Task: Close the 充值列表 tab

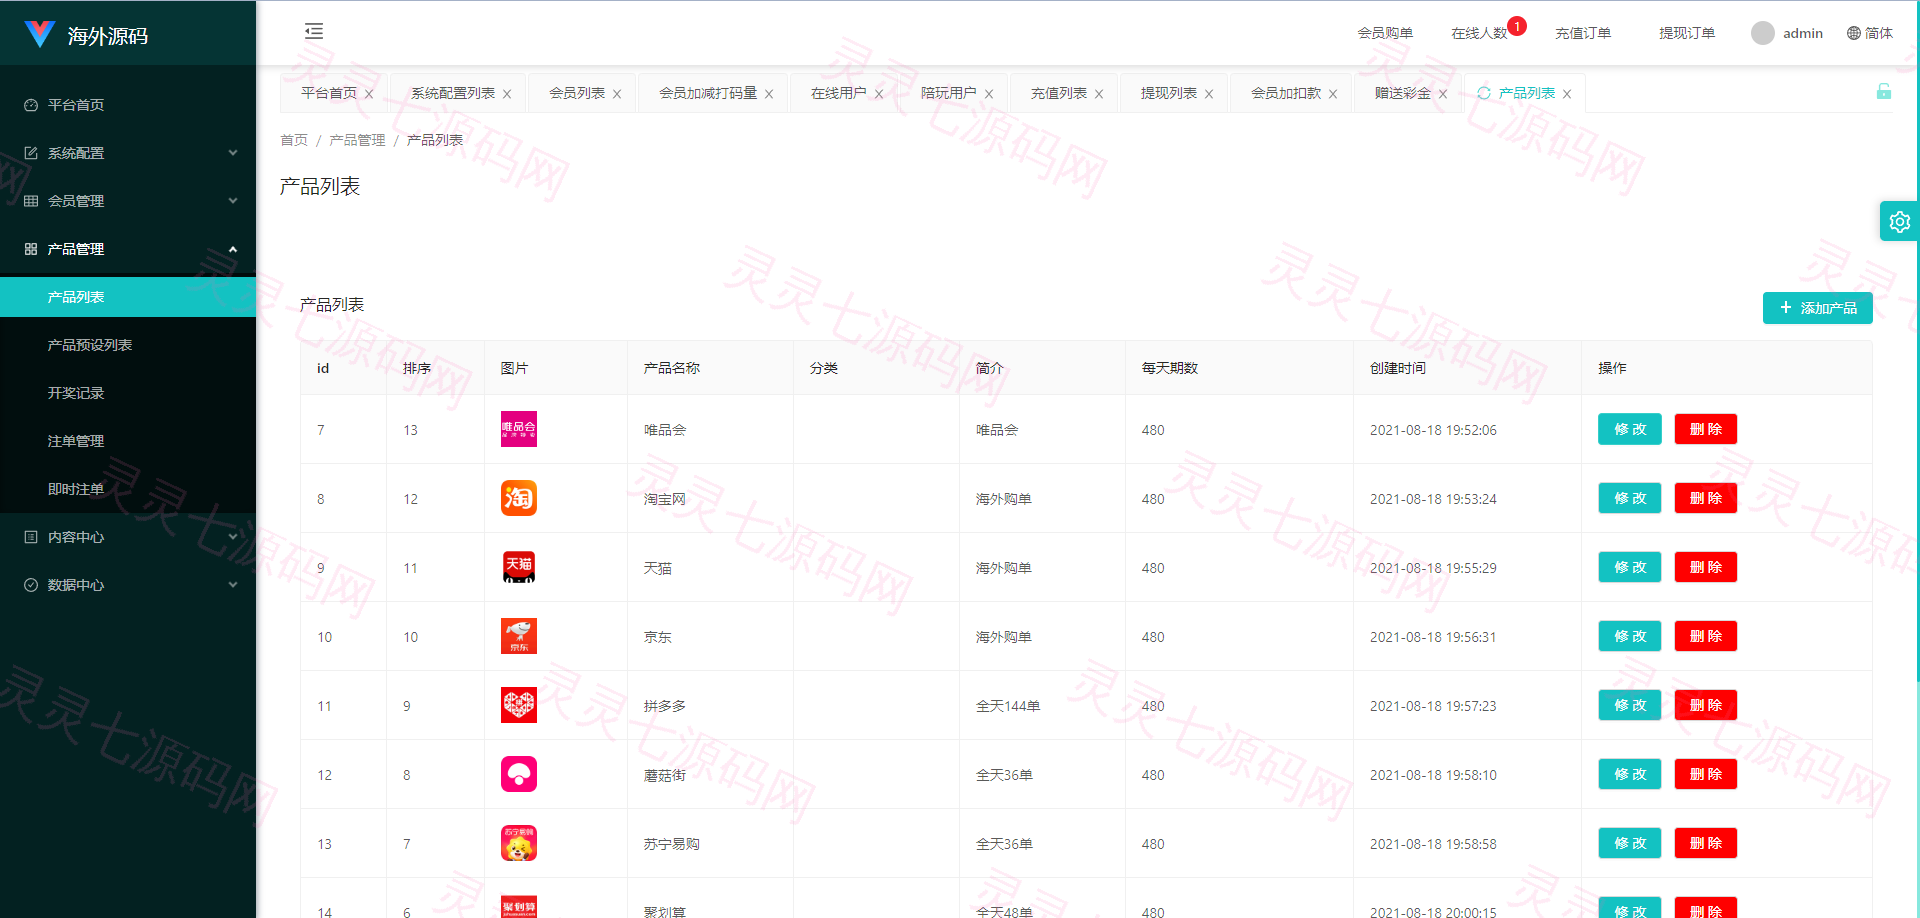Action: coord(1099,94)
